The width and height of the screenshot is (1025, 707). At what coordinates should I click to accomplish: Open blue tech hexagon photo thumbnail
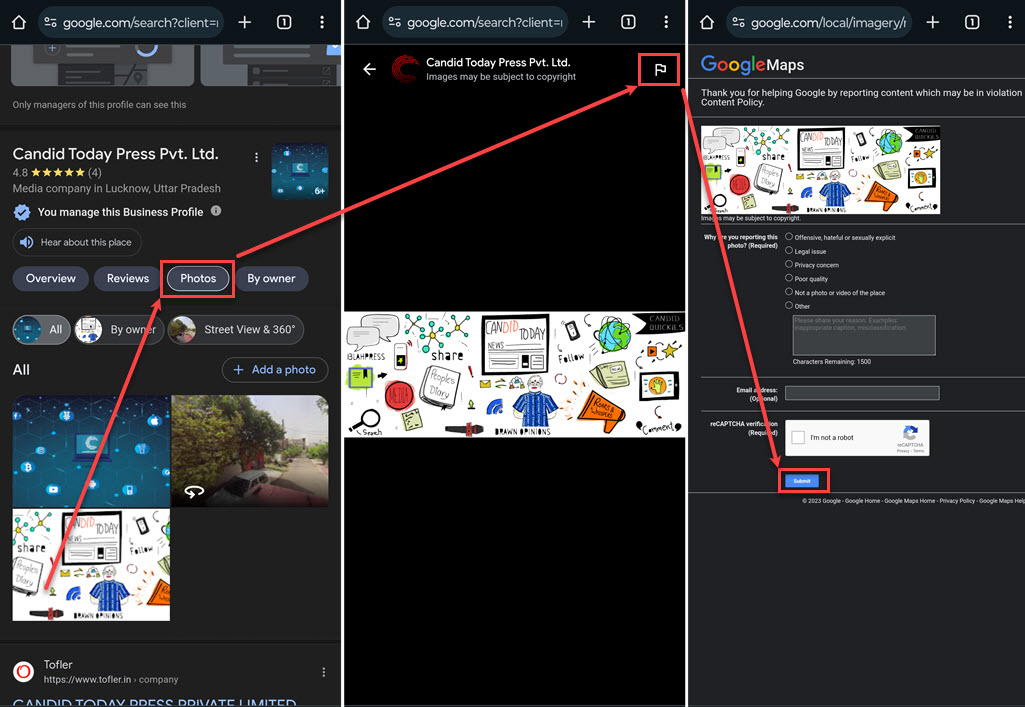(91, 451)
